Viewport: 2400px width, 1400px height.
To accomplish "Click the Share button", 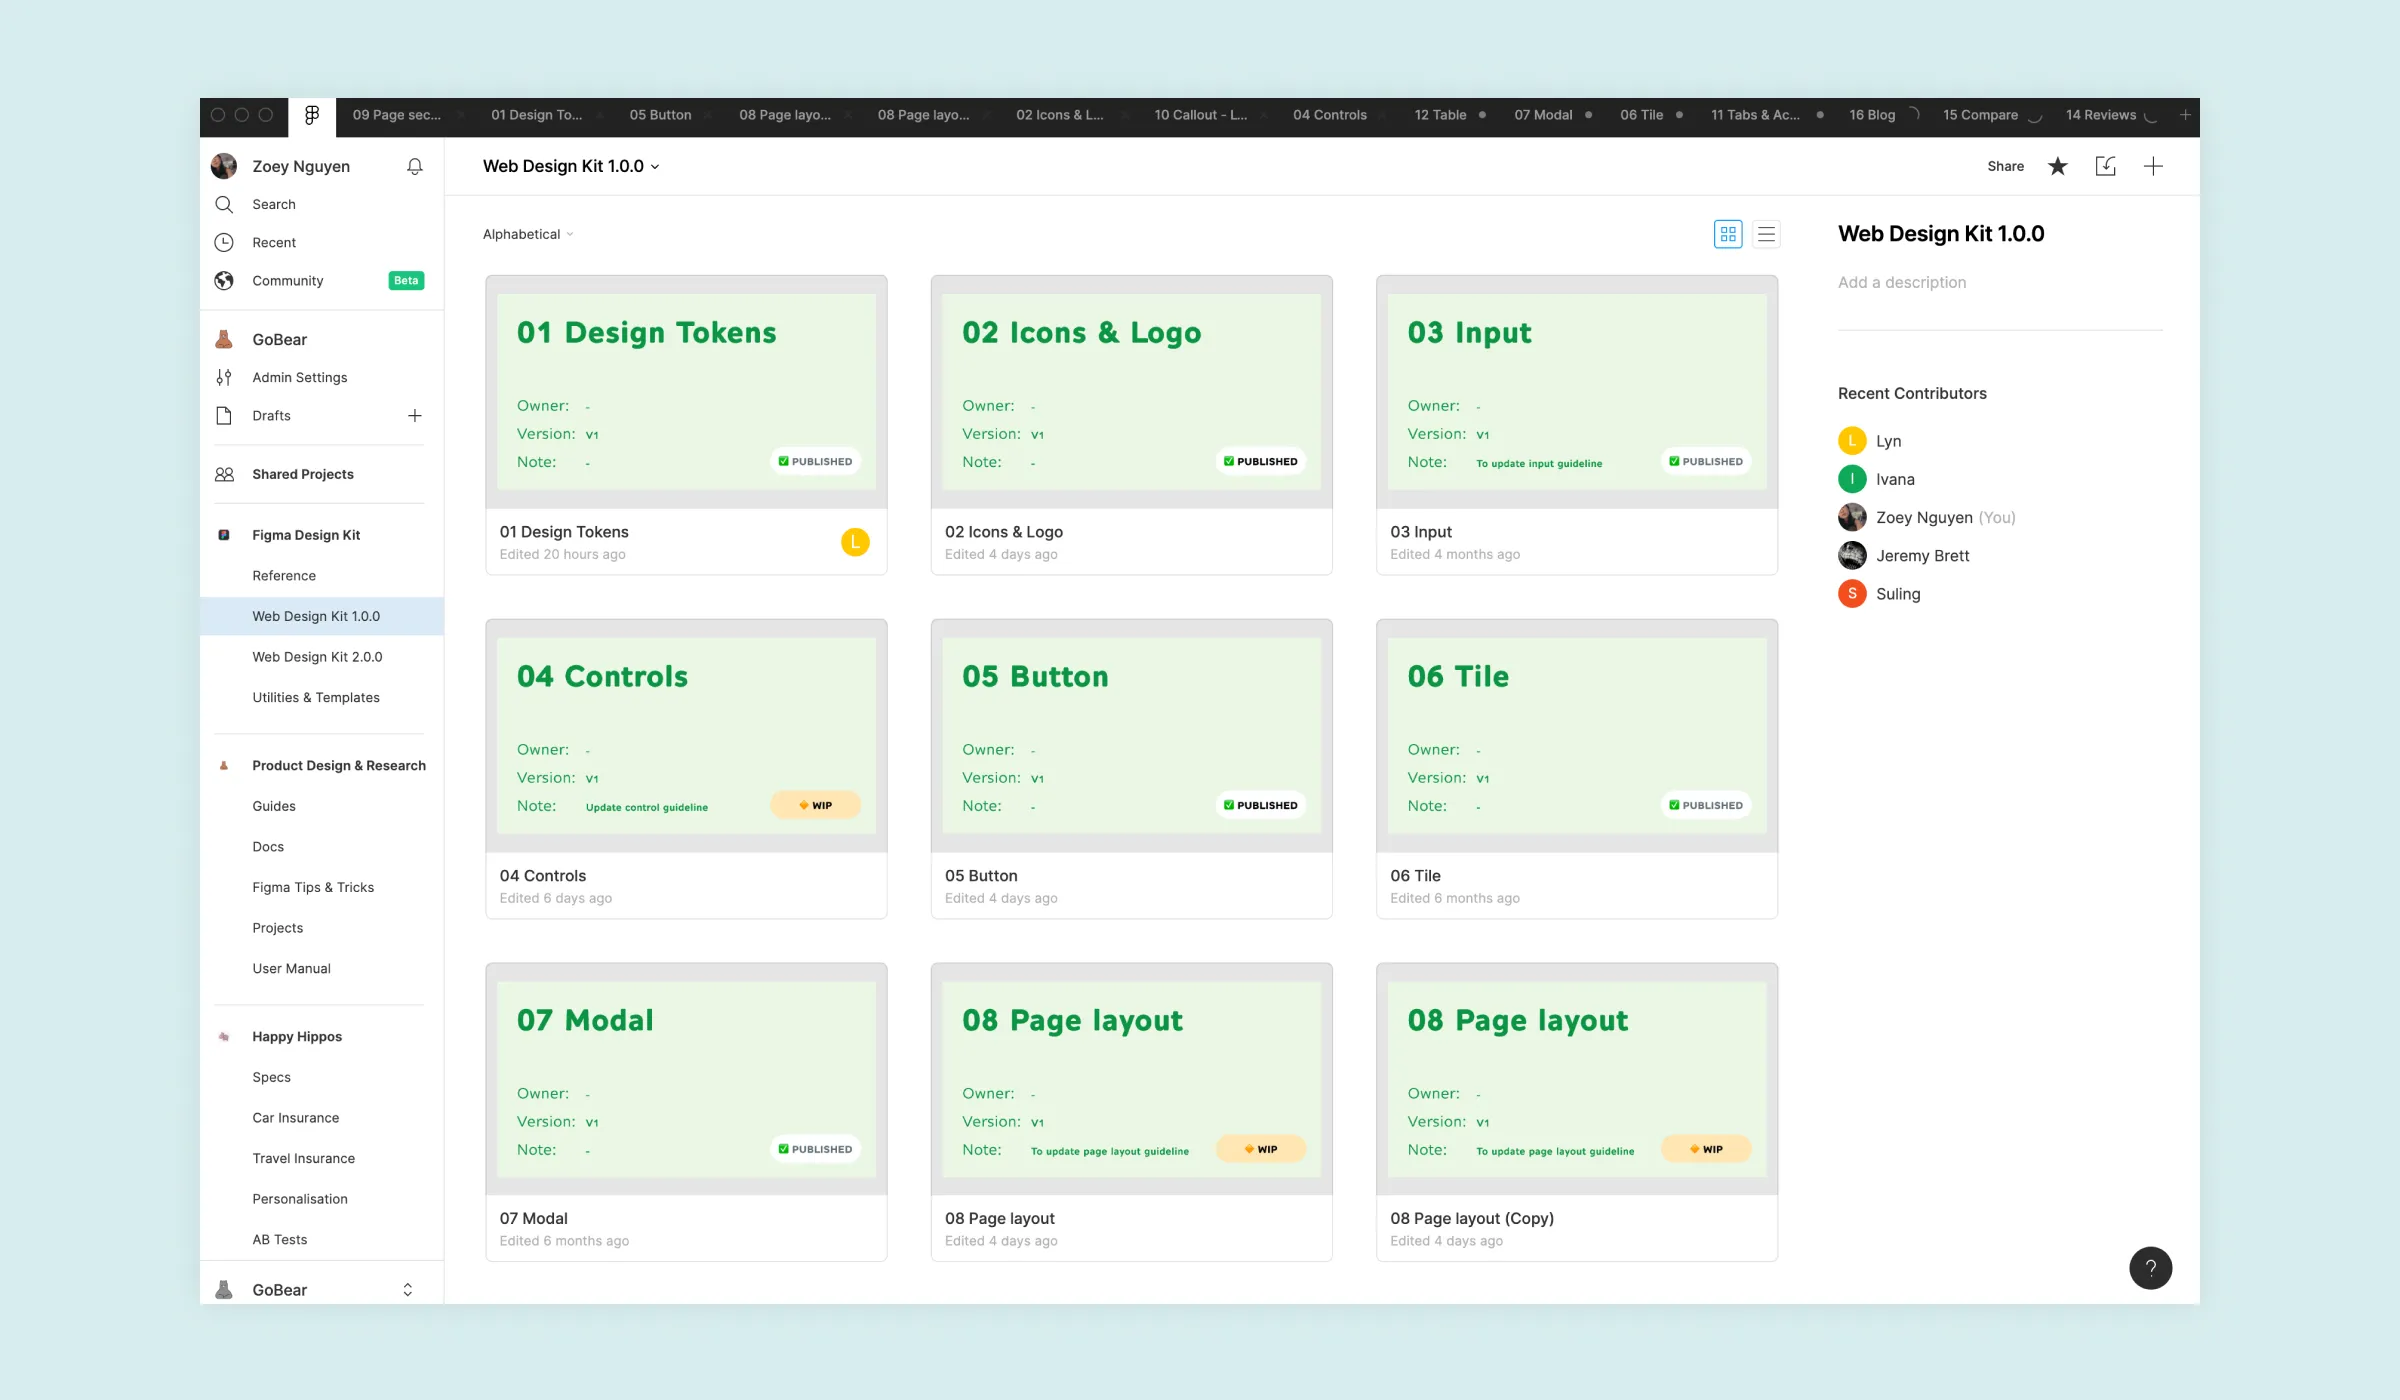I will (2005, 166).
